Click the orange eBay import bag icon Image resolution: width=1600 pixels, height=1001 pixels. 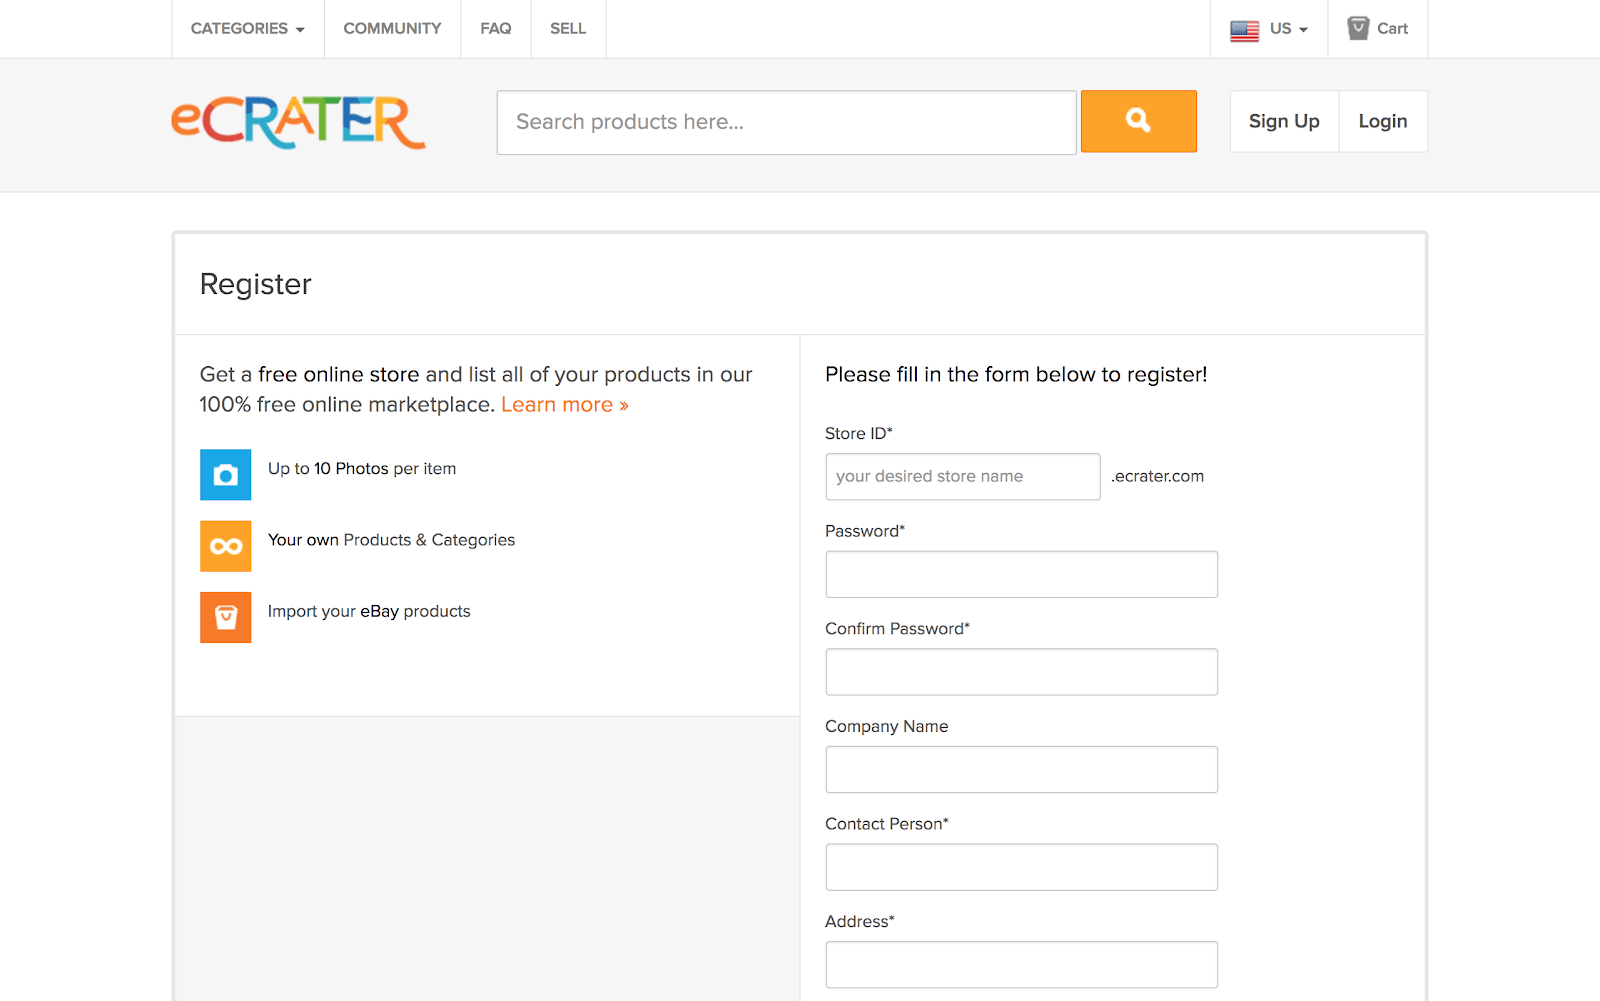(226, 617)
